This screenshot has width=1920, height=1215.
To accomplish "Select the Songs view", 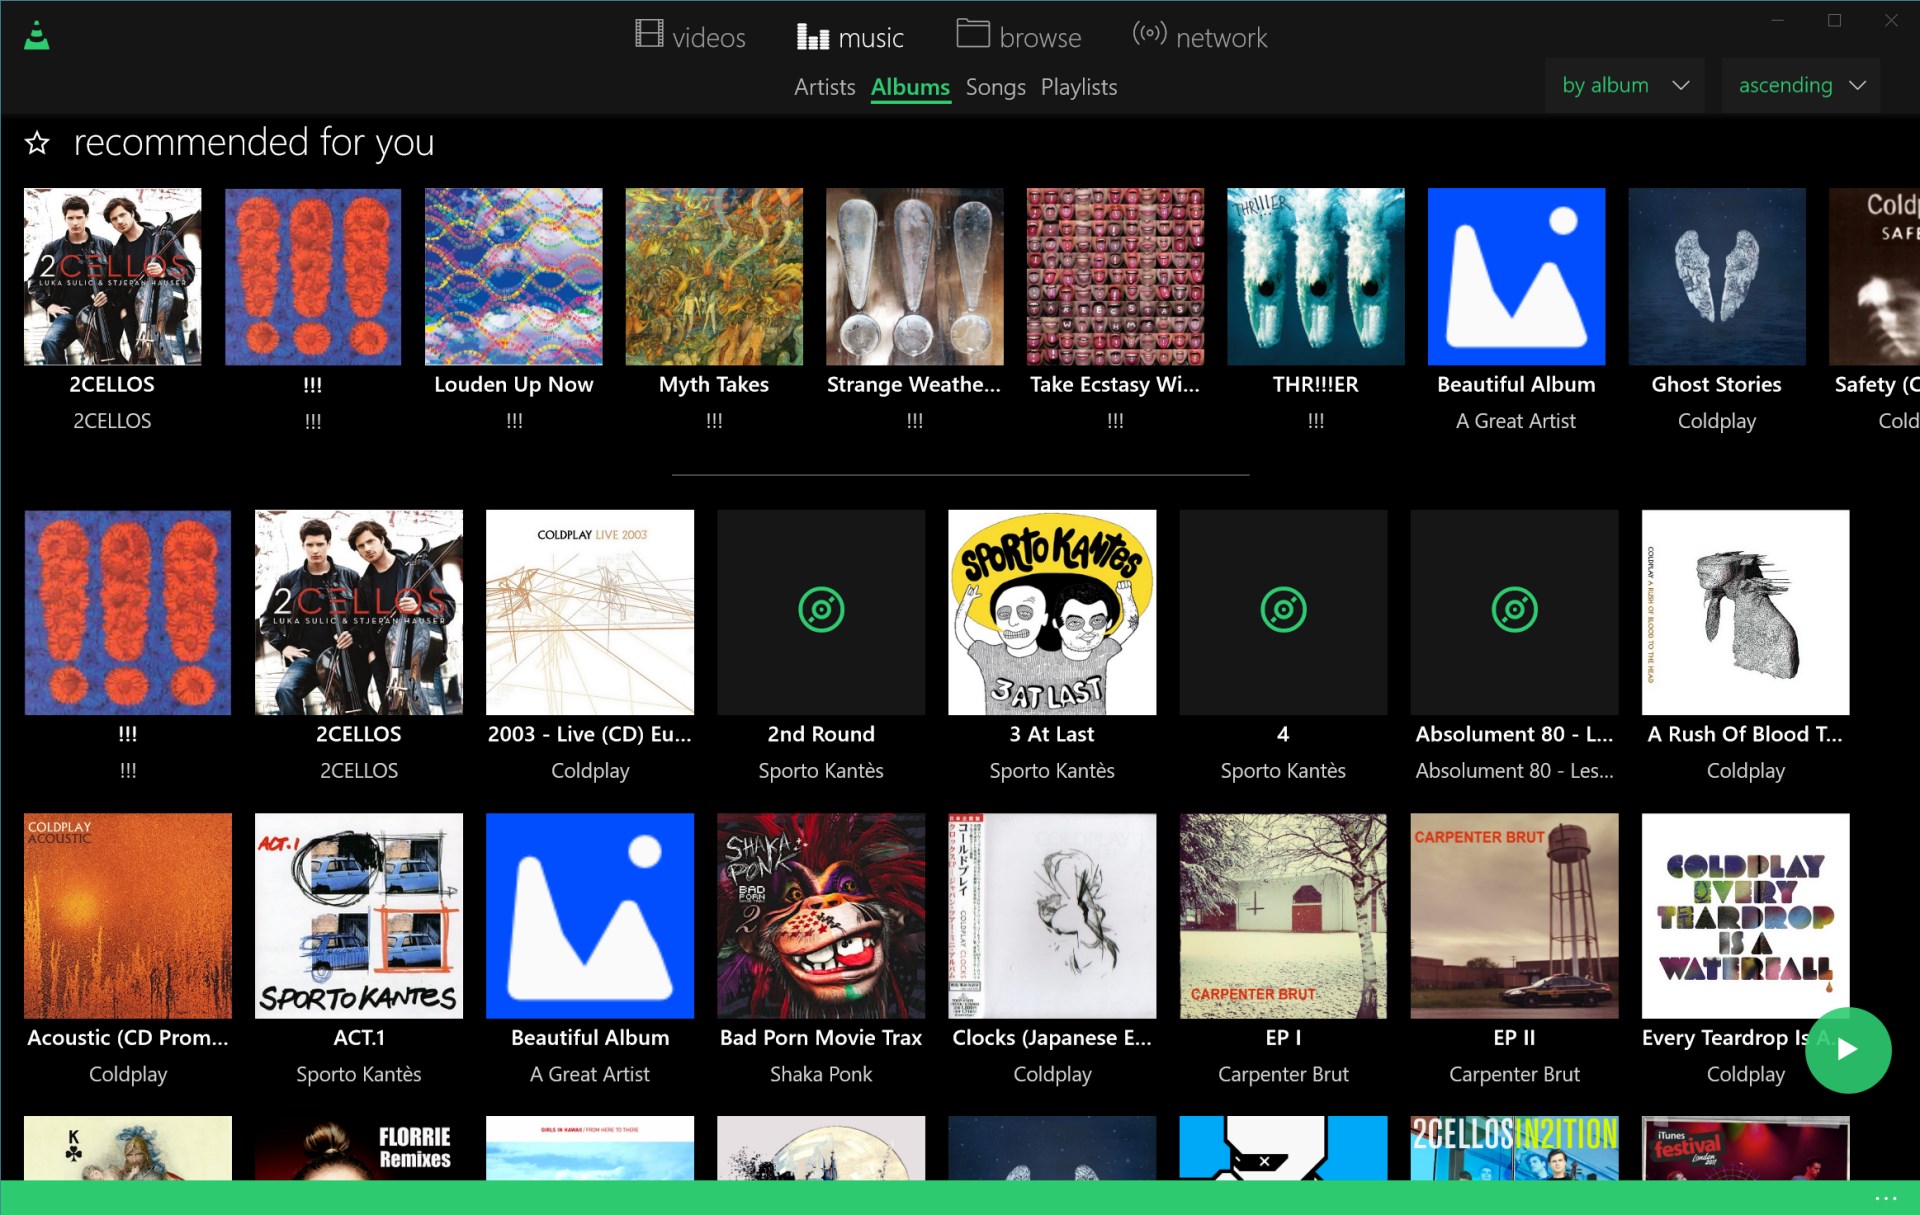I will (x=995, y=88).
